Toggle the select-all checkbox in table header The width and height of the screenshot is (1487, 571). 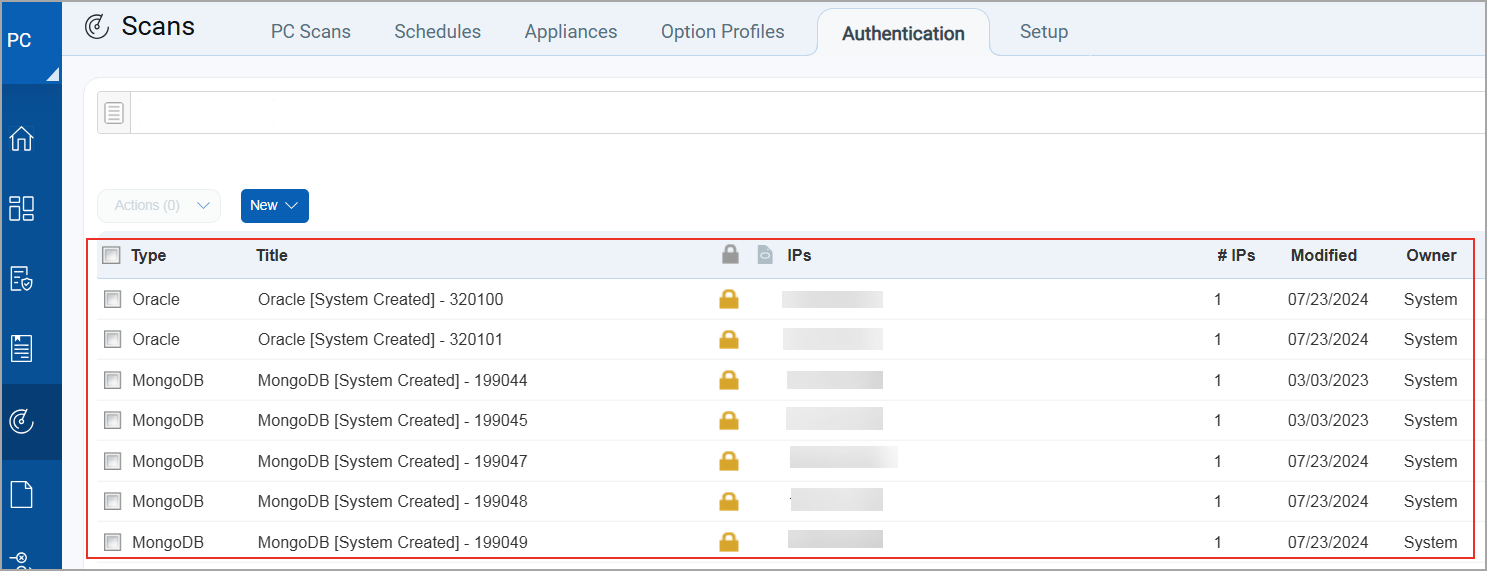111,255
